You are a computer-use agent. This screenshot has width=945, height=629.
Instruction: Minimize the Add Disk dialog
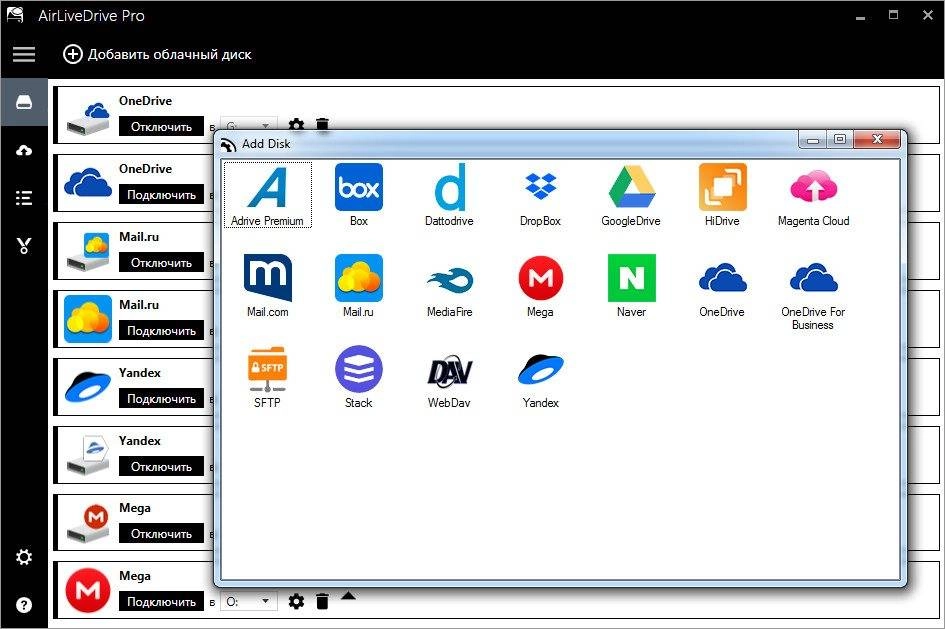coord(813,139)
